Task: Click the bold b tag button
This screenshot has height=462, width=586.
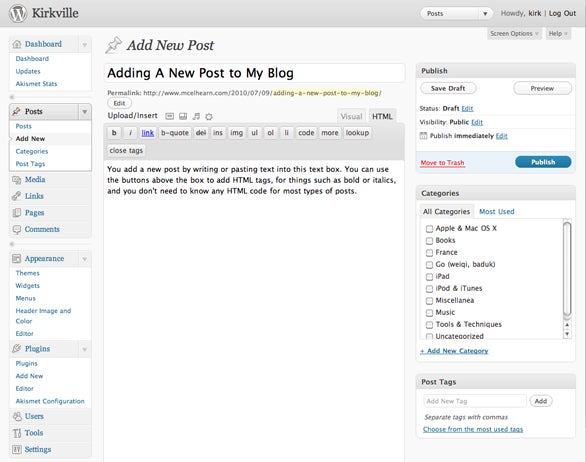Action: tap(114, 133)
